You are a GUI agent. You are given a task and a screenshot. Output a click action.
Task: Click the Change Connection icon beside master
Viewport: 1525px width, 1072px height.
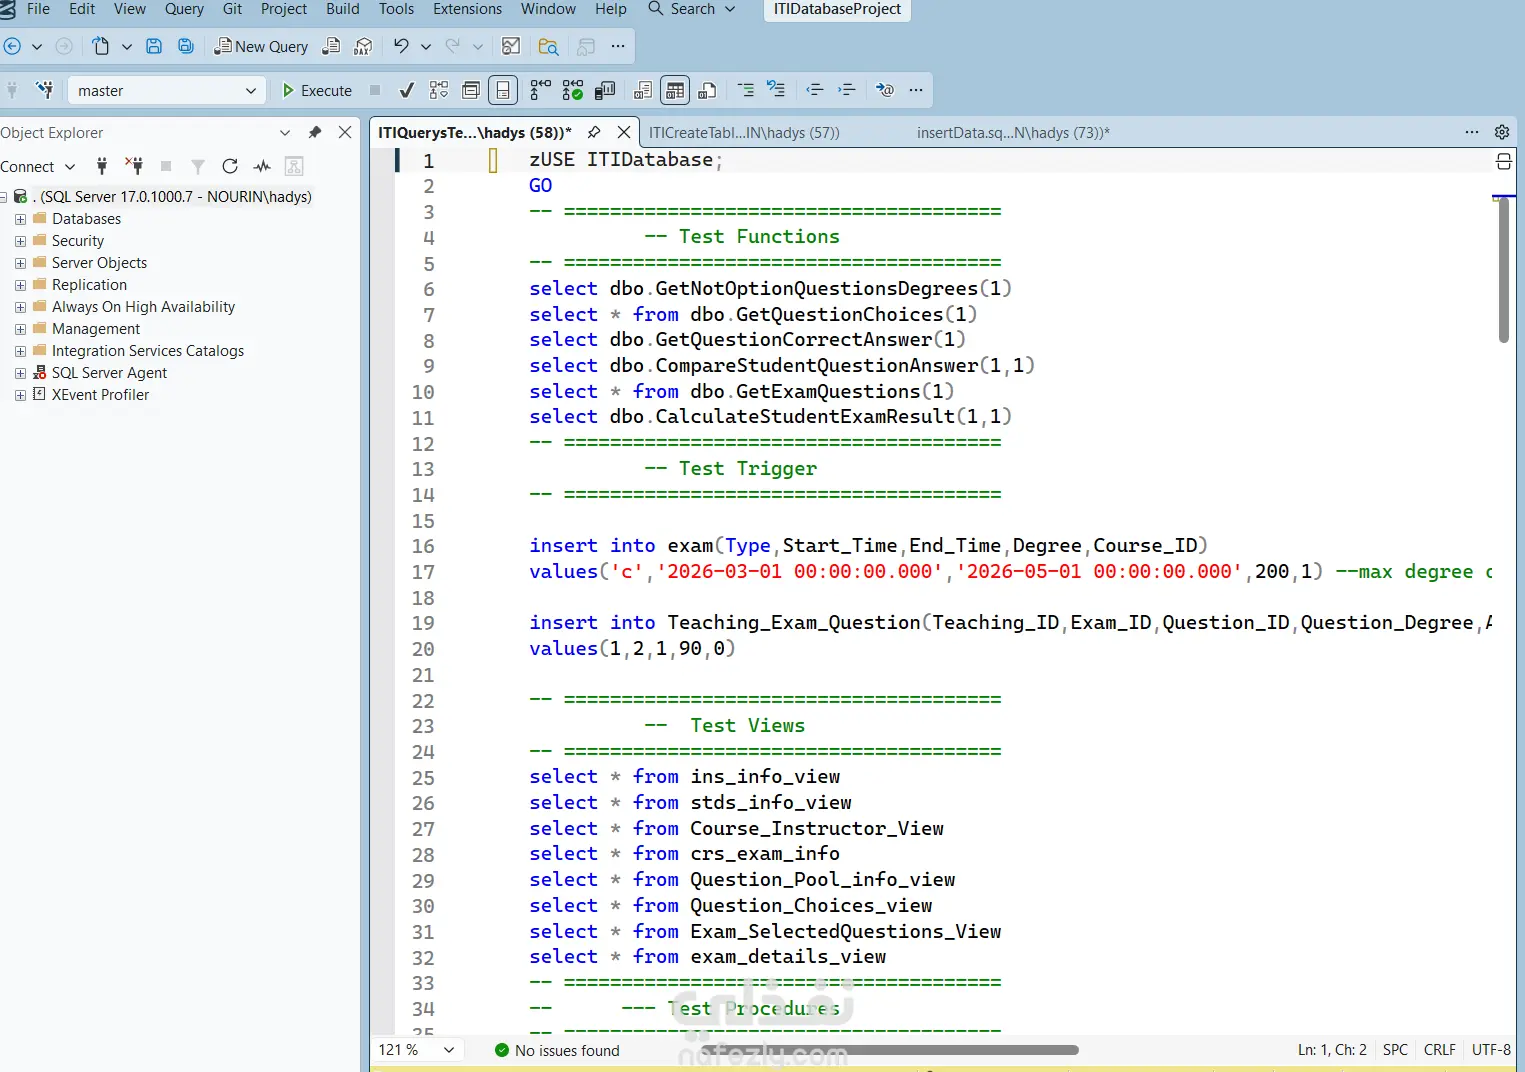[44, 90]
